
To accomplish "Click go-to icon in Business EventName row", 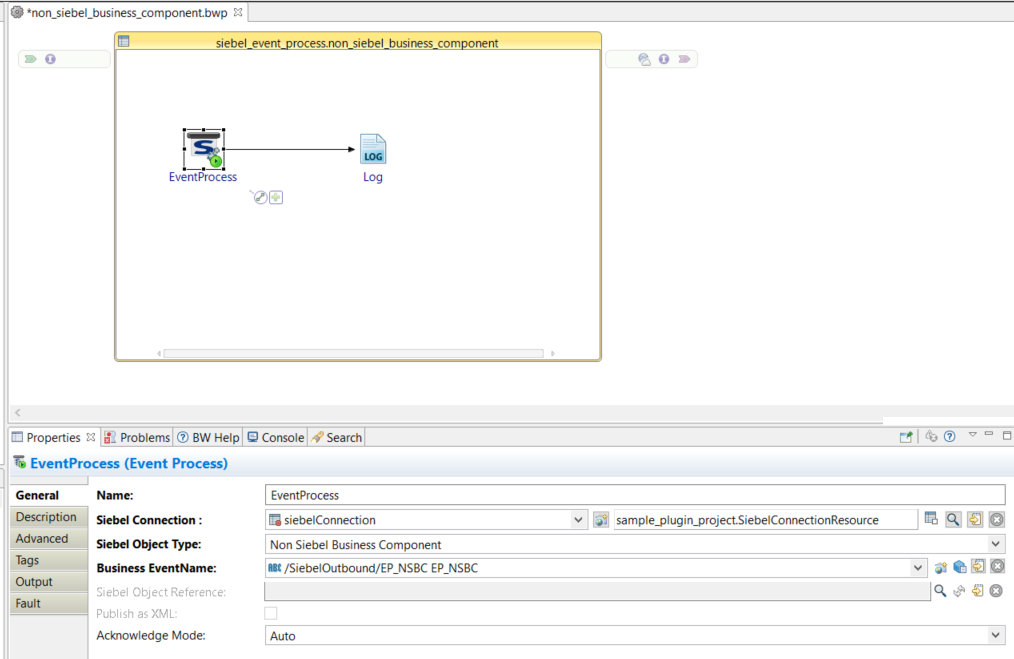I will 978,567.
